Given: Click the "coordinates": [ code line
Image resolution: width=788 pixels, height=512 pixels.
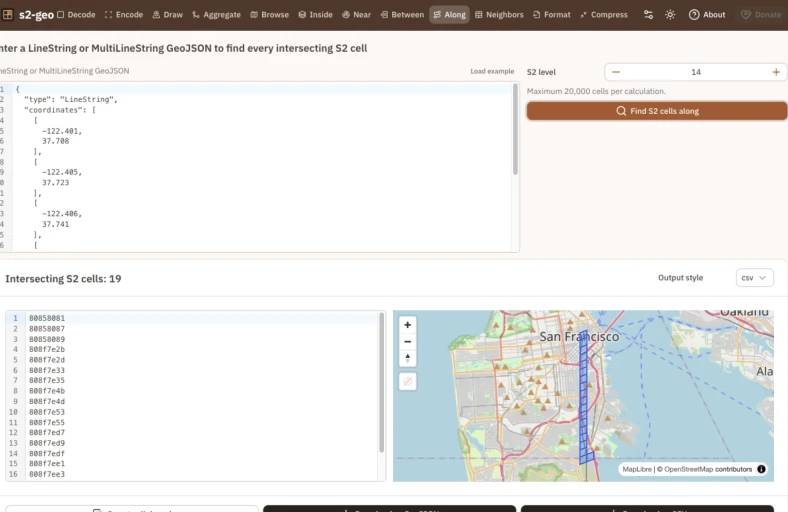Looking at the screenshot, I should [60, 110].
